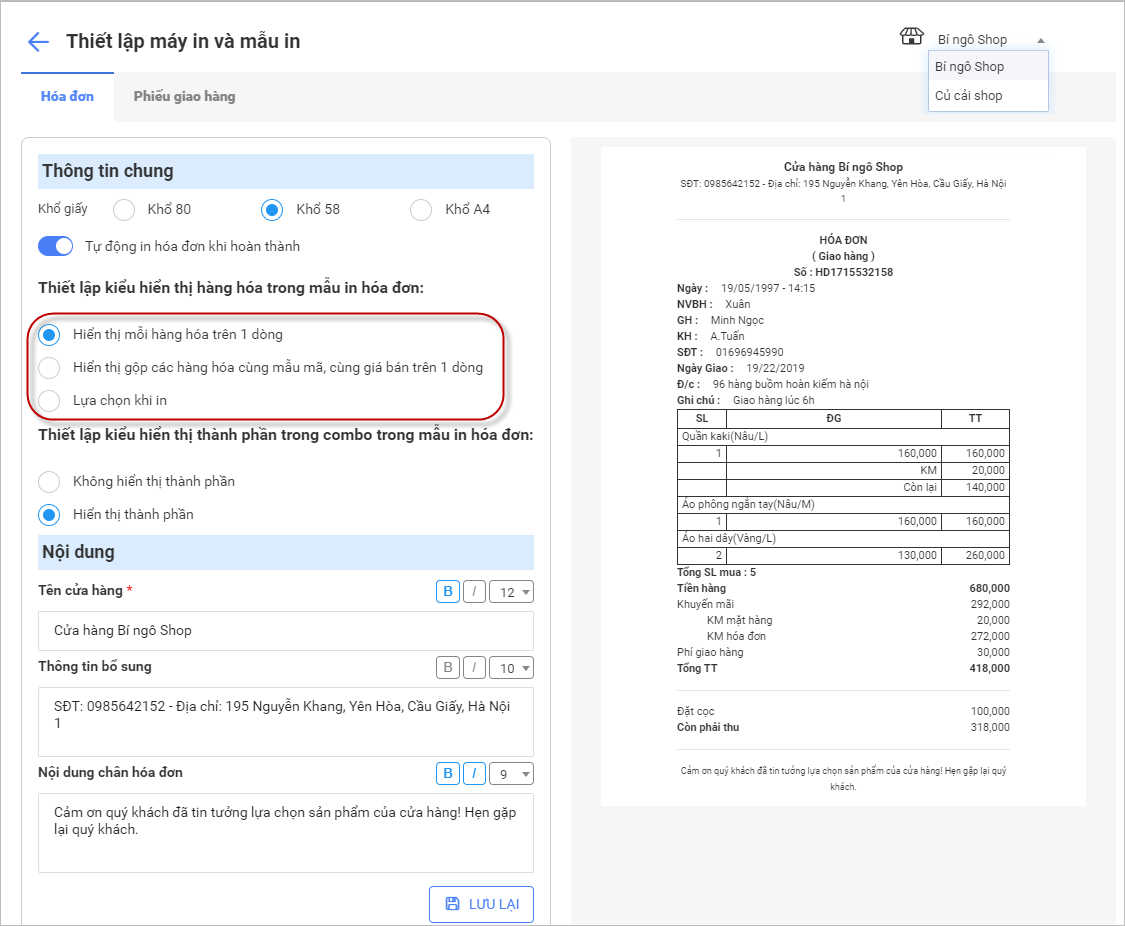This screenshot has width=1125, height=926.
Task: Click invoice number HD1715532158 in preview
Action: 854,272
